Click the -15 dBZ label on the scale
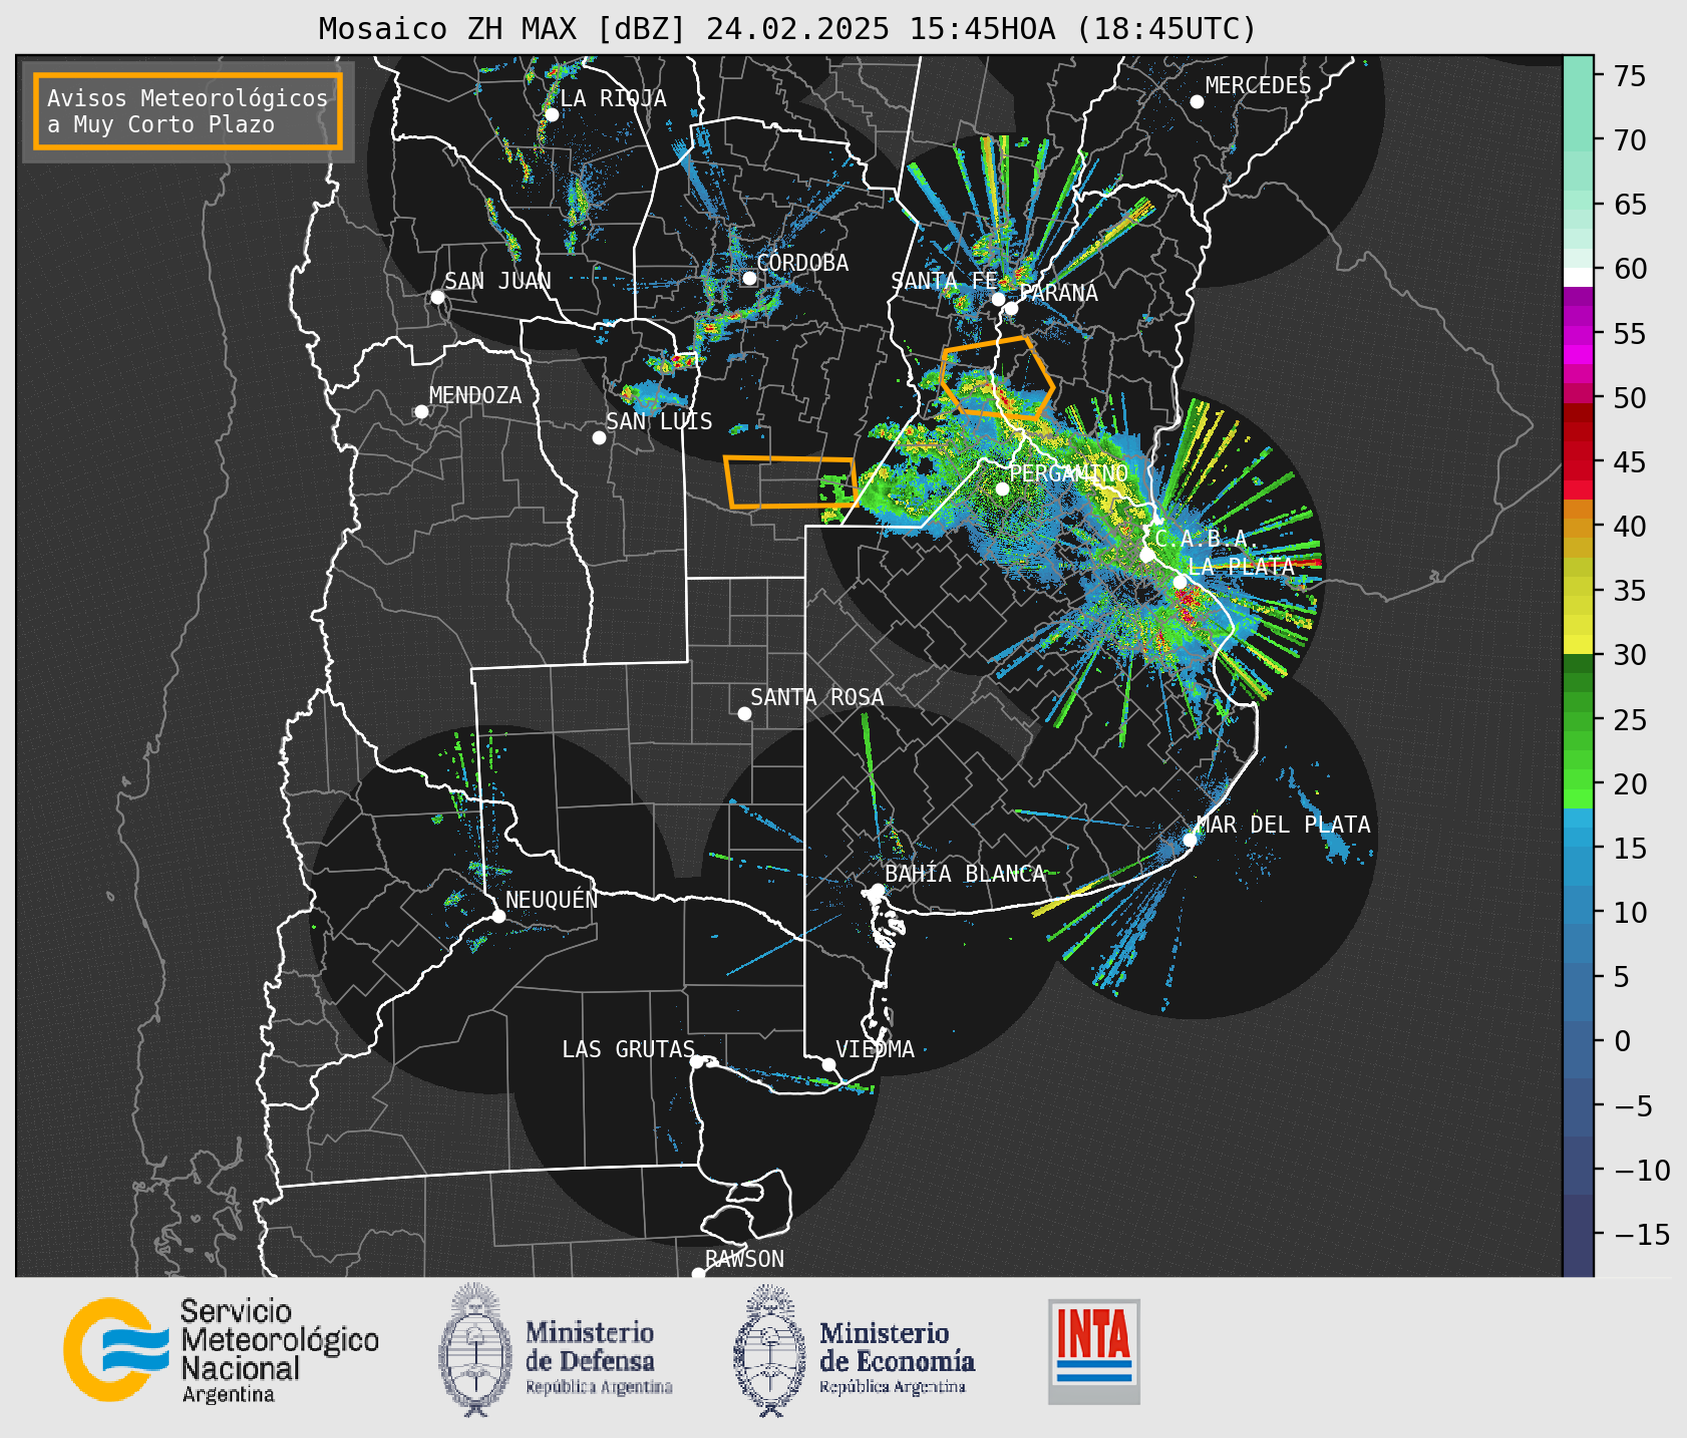1687x1438 pixels. point(1640,1234)
